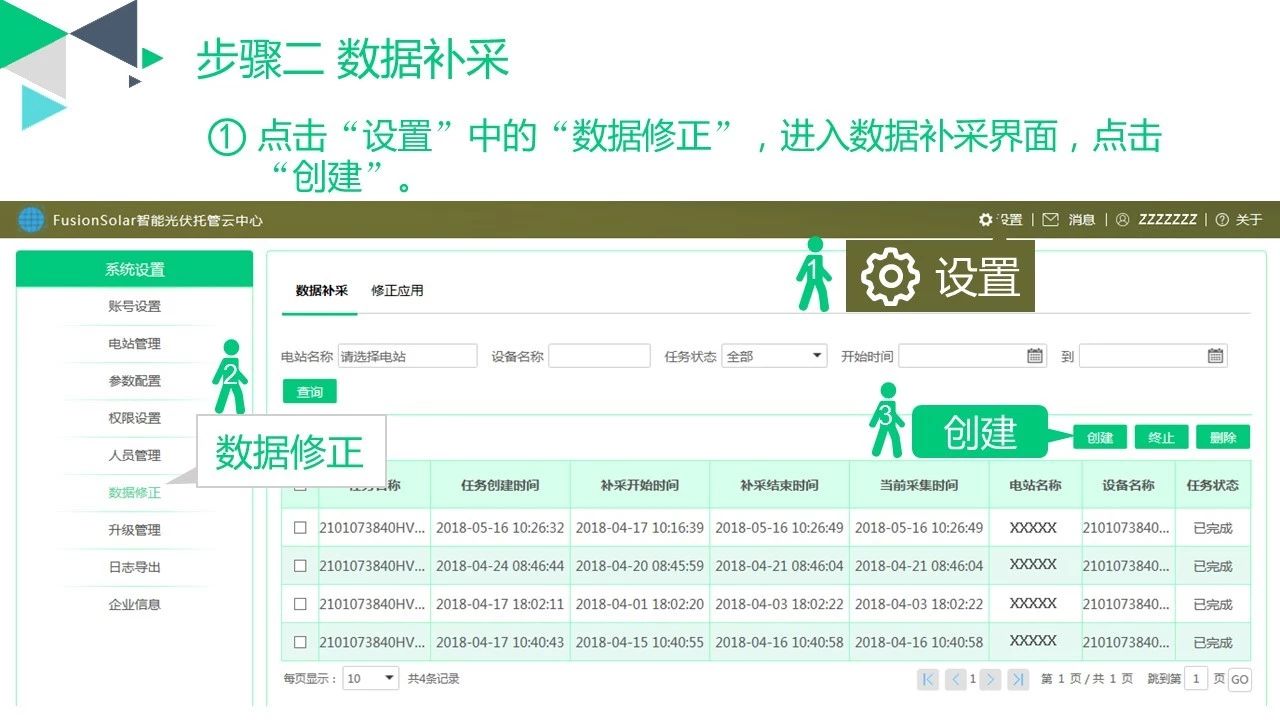Screen dimensions: 1280x720
Task: Tick the header select-all checkbox
Action: [x=300, y=485]
